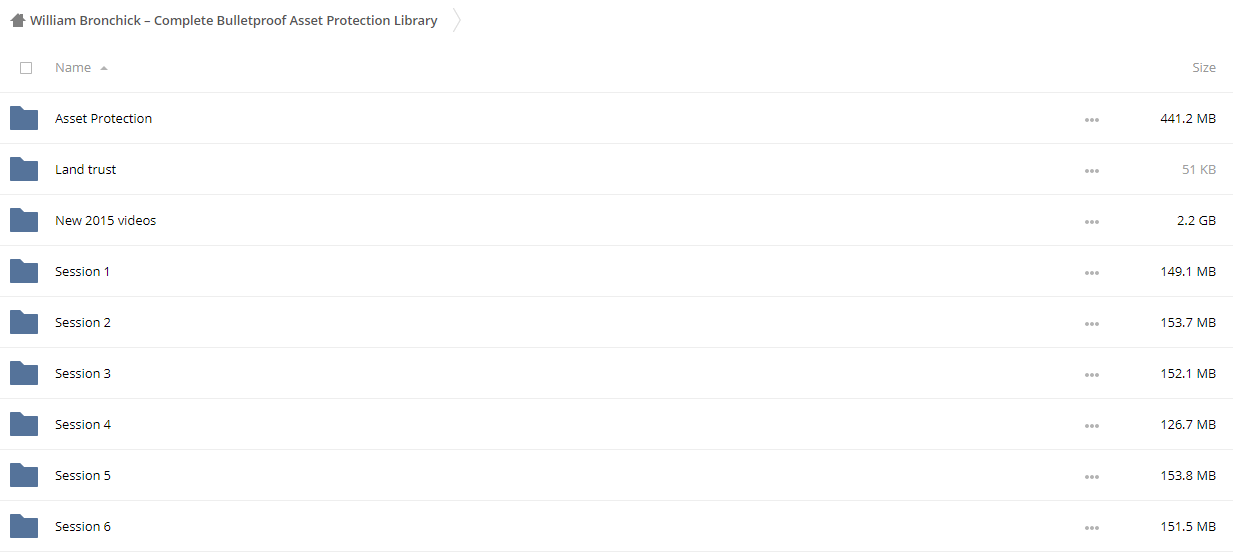
Task: Open the more options dots for Session 6
Action: pos(1091,528)
